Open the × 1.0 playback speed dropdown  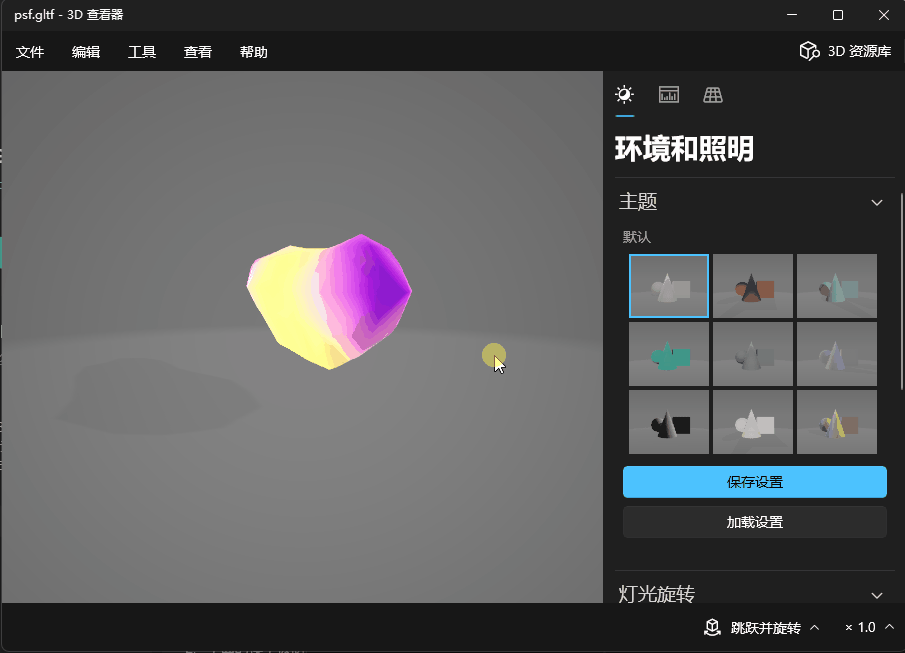pos(869,627)
